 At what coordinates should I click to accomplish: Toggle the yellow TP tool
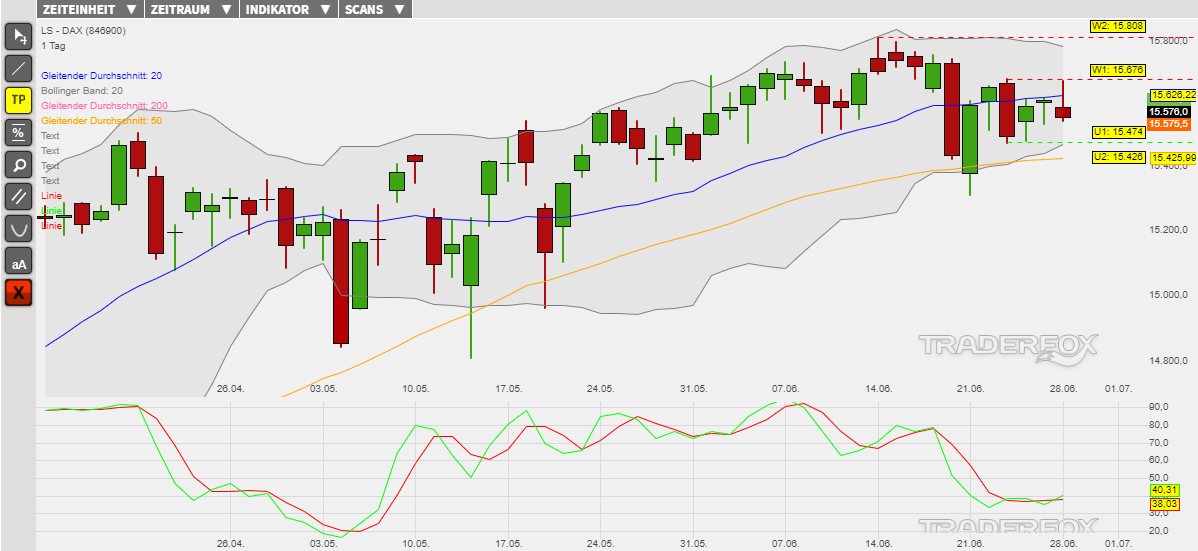(18, 101)
